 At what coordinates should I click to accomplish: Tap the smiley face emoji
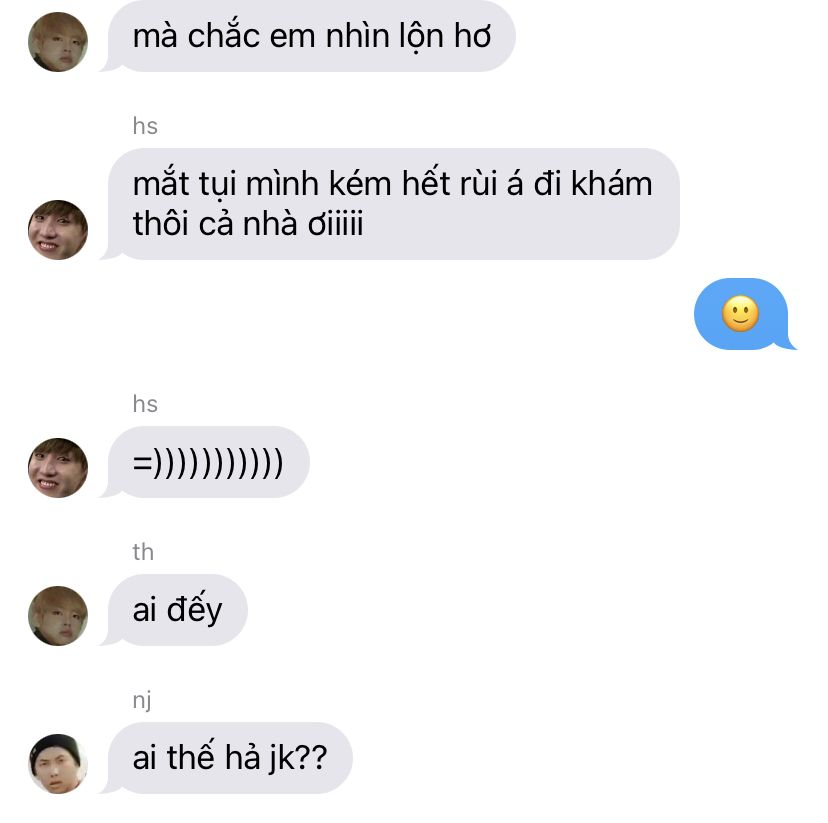click(x=740, y=314)
